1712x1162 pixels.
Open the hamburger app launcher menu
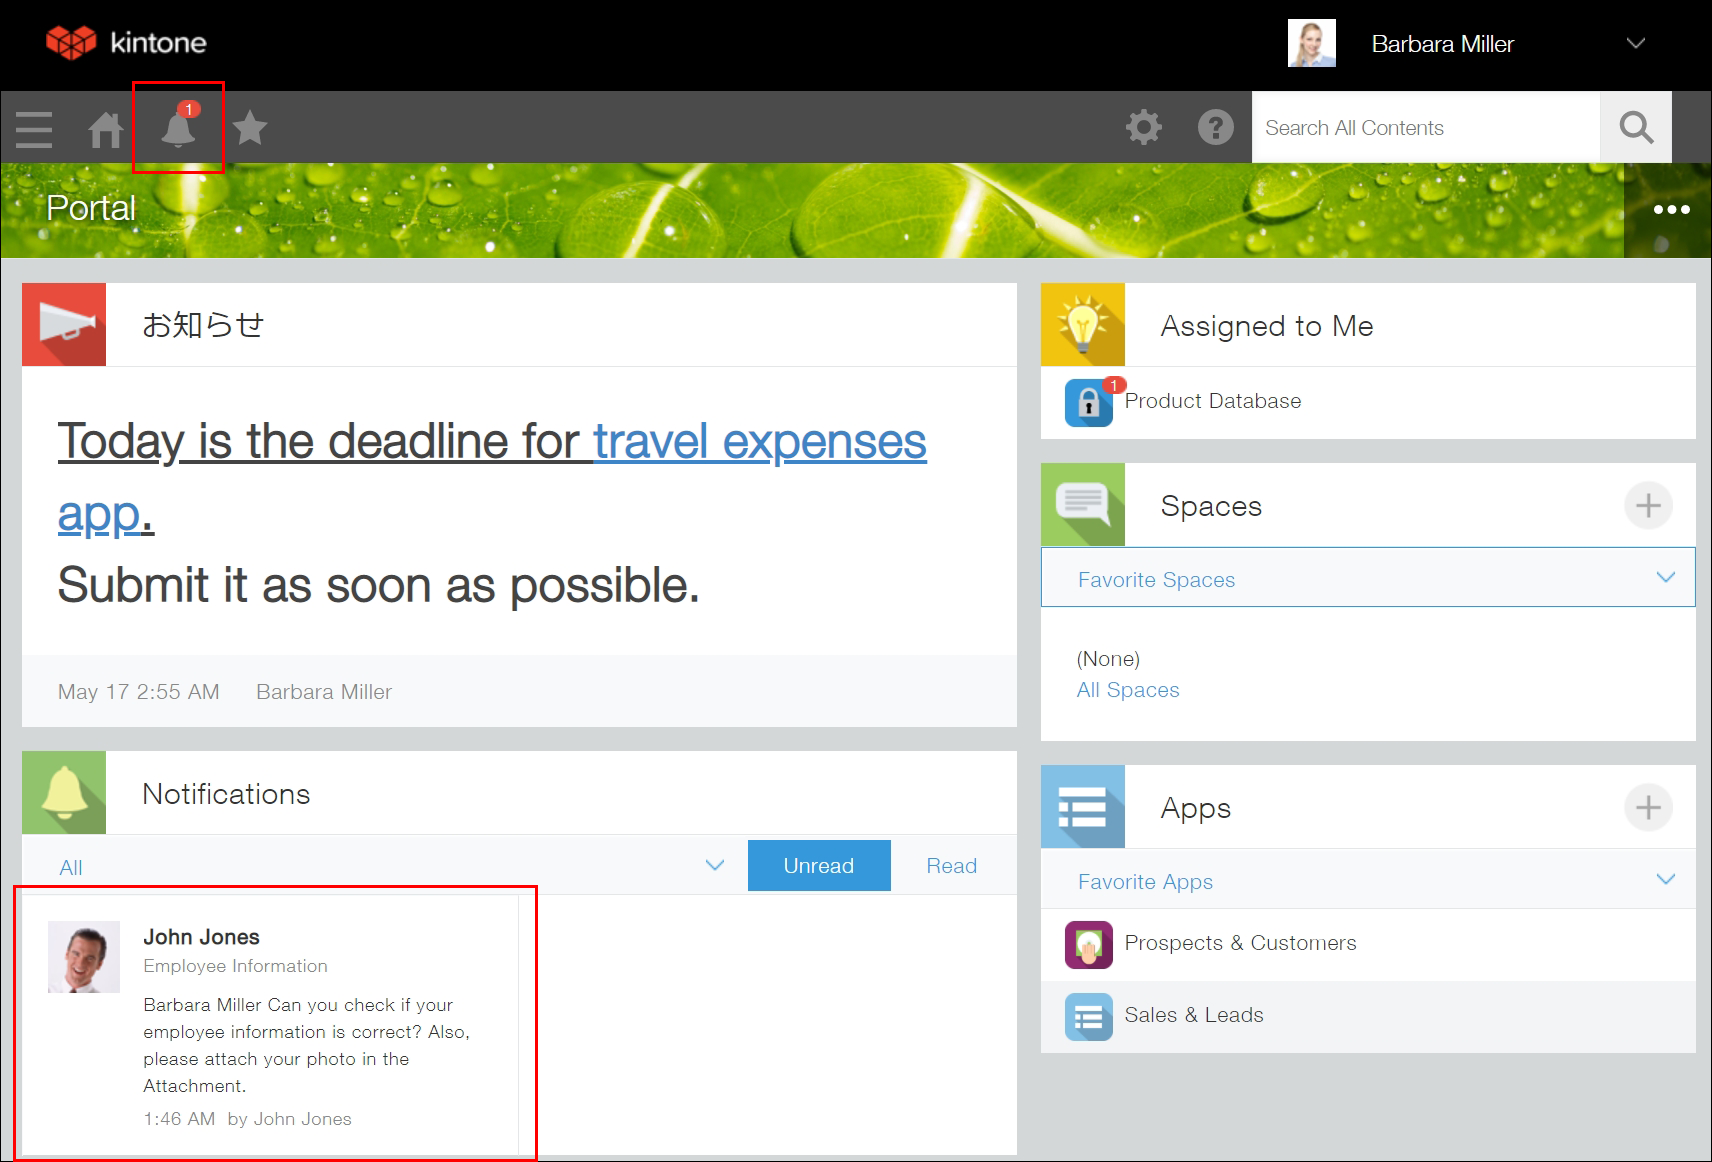(33, 128)
